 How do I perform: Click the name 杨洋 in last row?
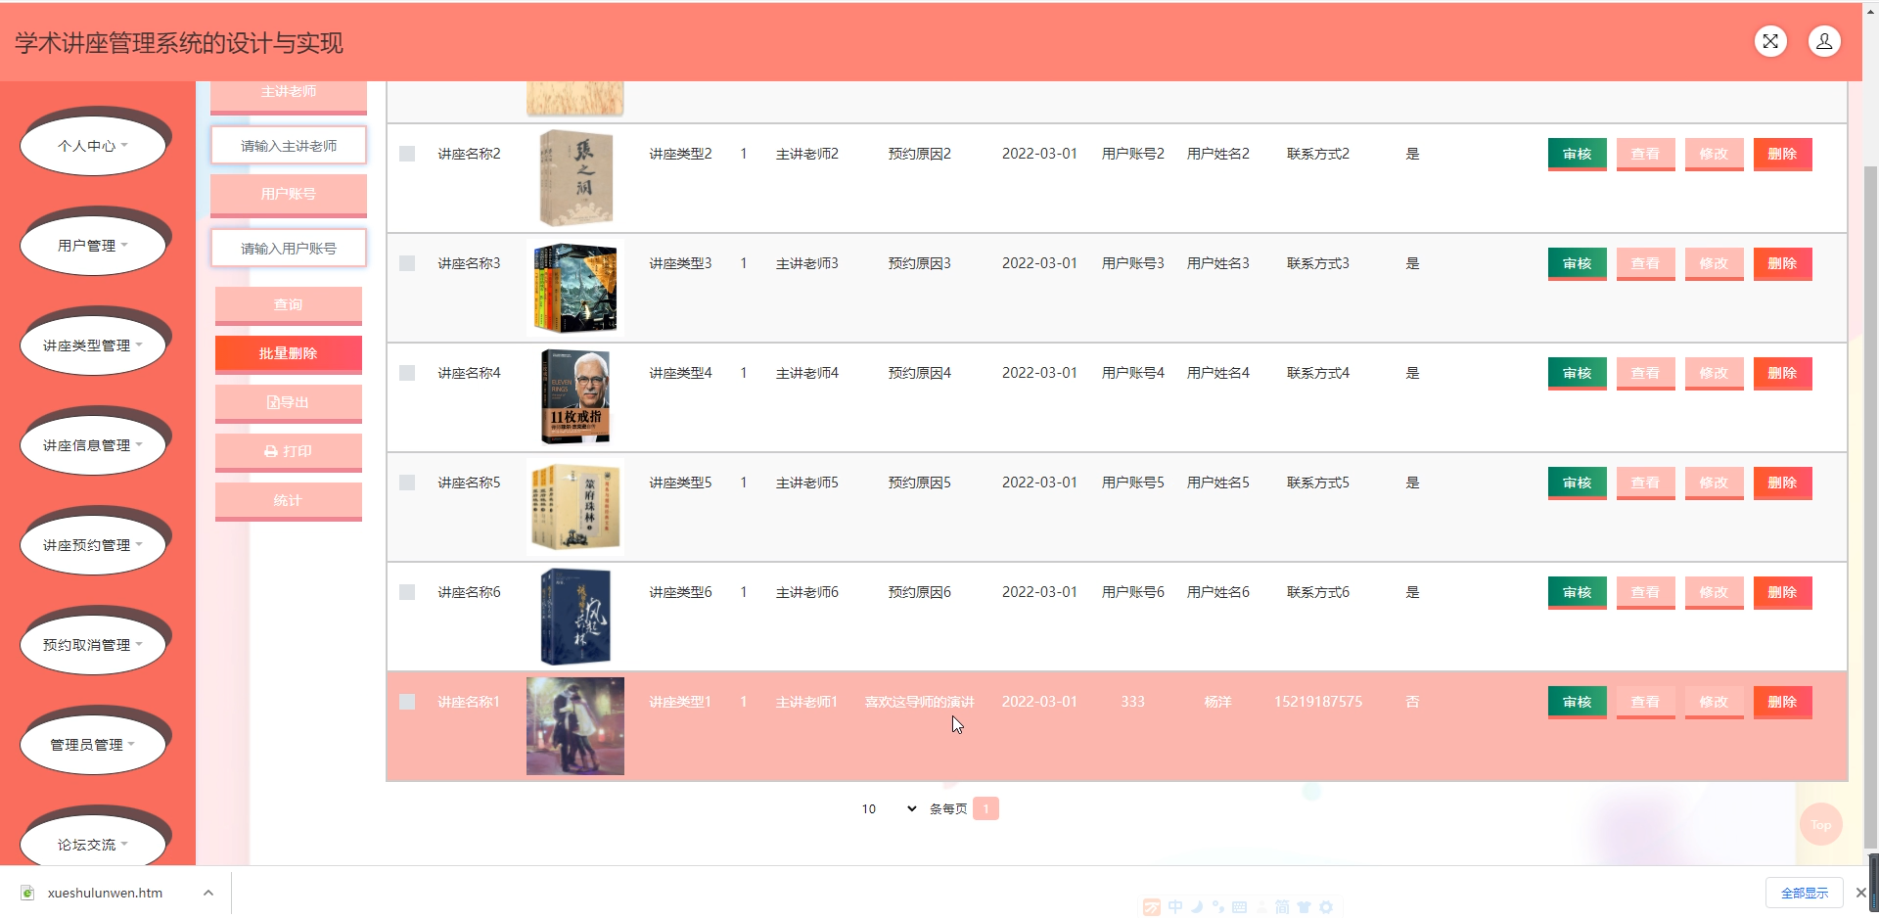coord(1218,702)
